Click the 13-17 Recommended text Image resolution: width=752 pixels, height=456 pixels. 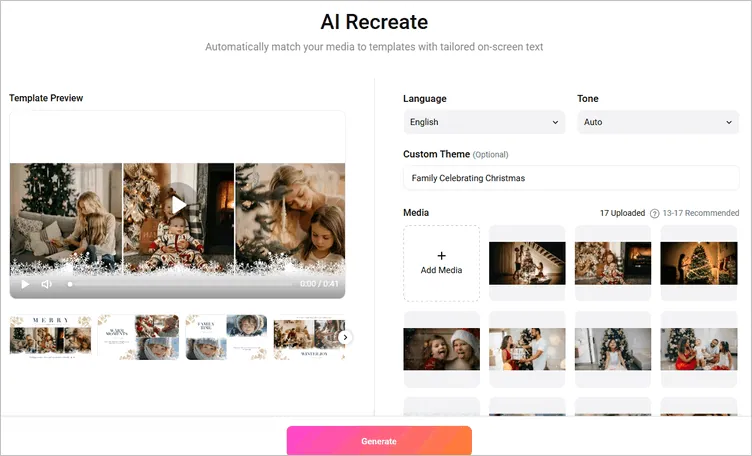(x=701, y=213)
